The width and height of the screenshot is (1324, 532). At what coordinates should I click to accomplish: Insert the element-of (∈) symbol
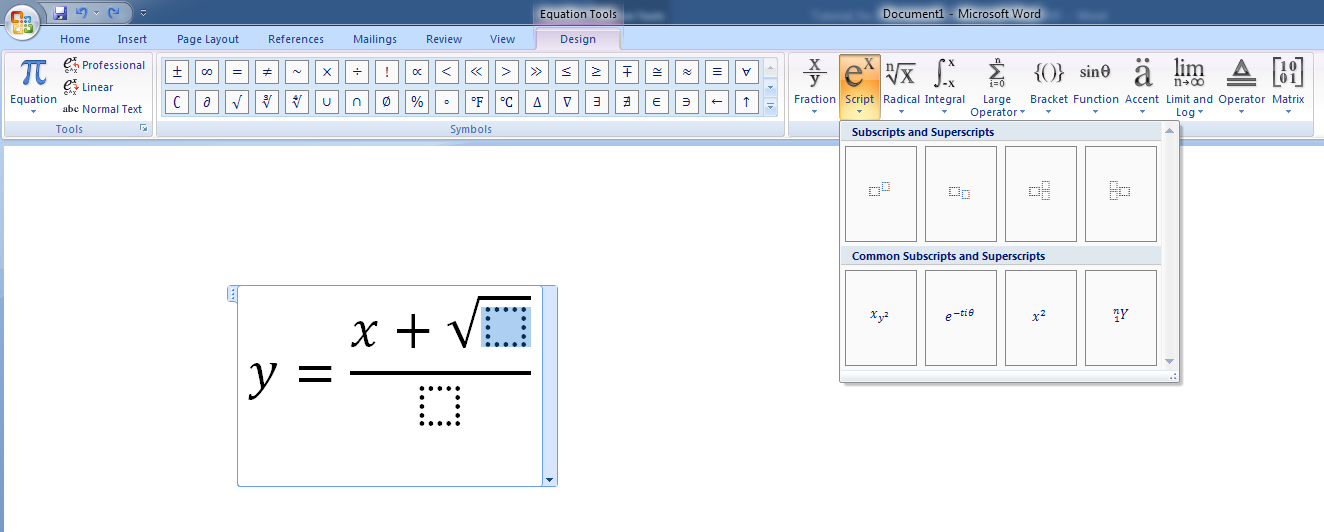[x=657, y=102]
